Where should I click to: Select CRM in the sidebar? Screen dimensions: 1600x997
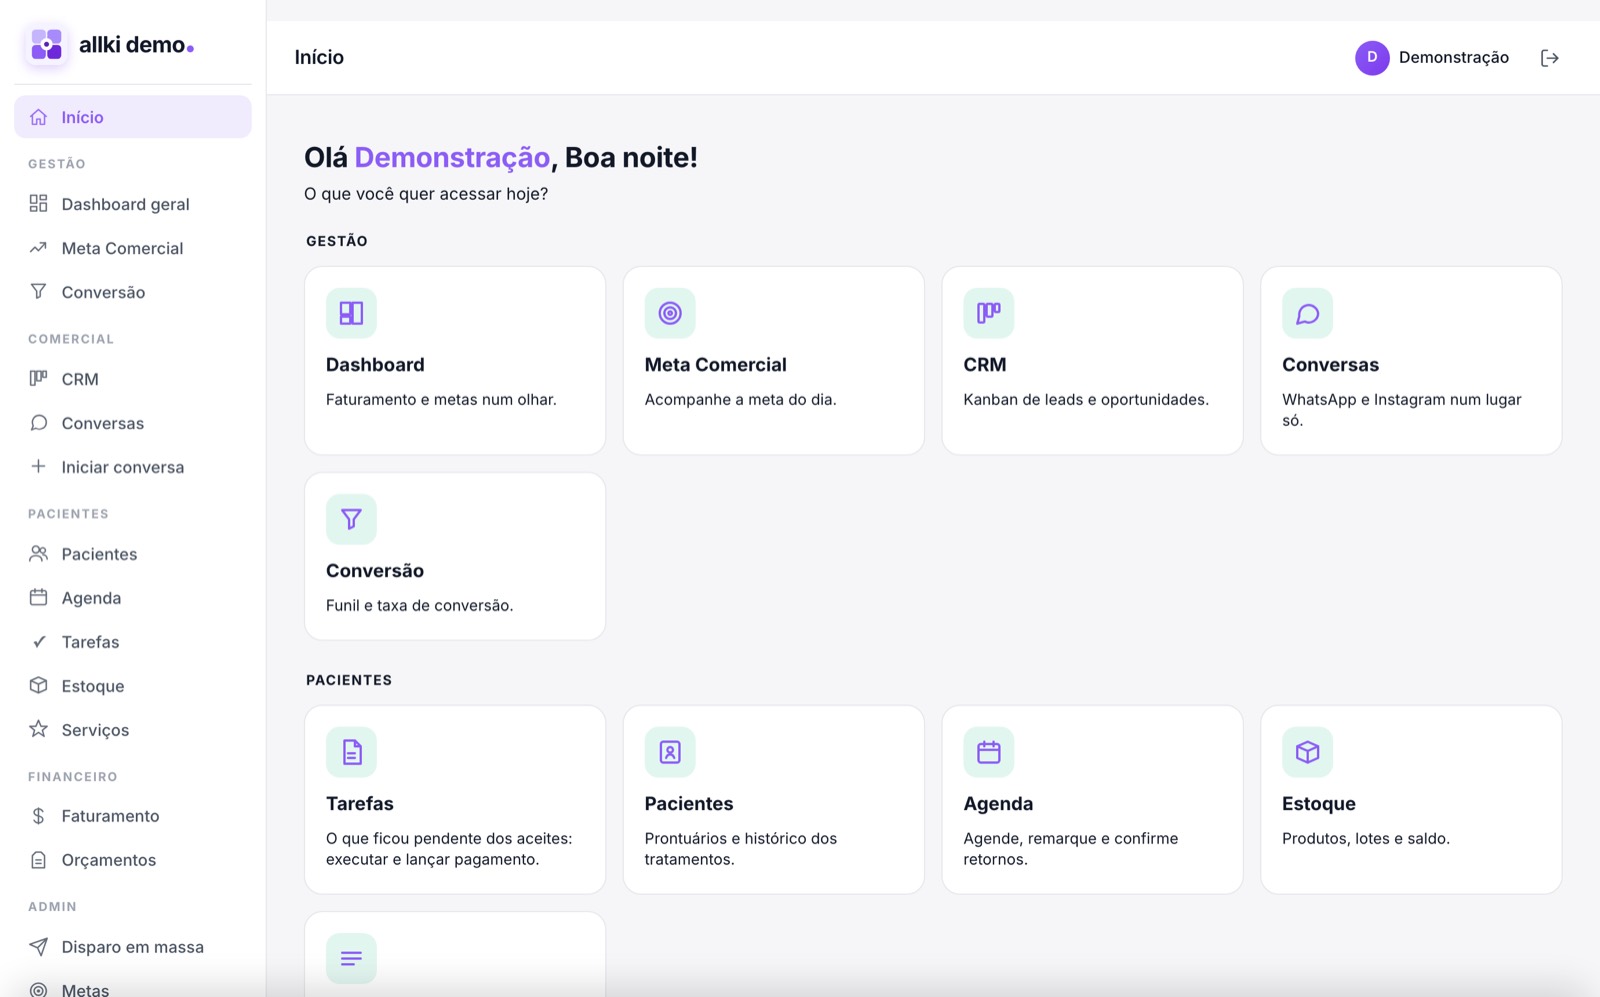tap(133, 379)
